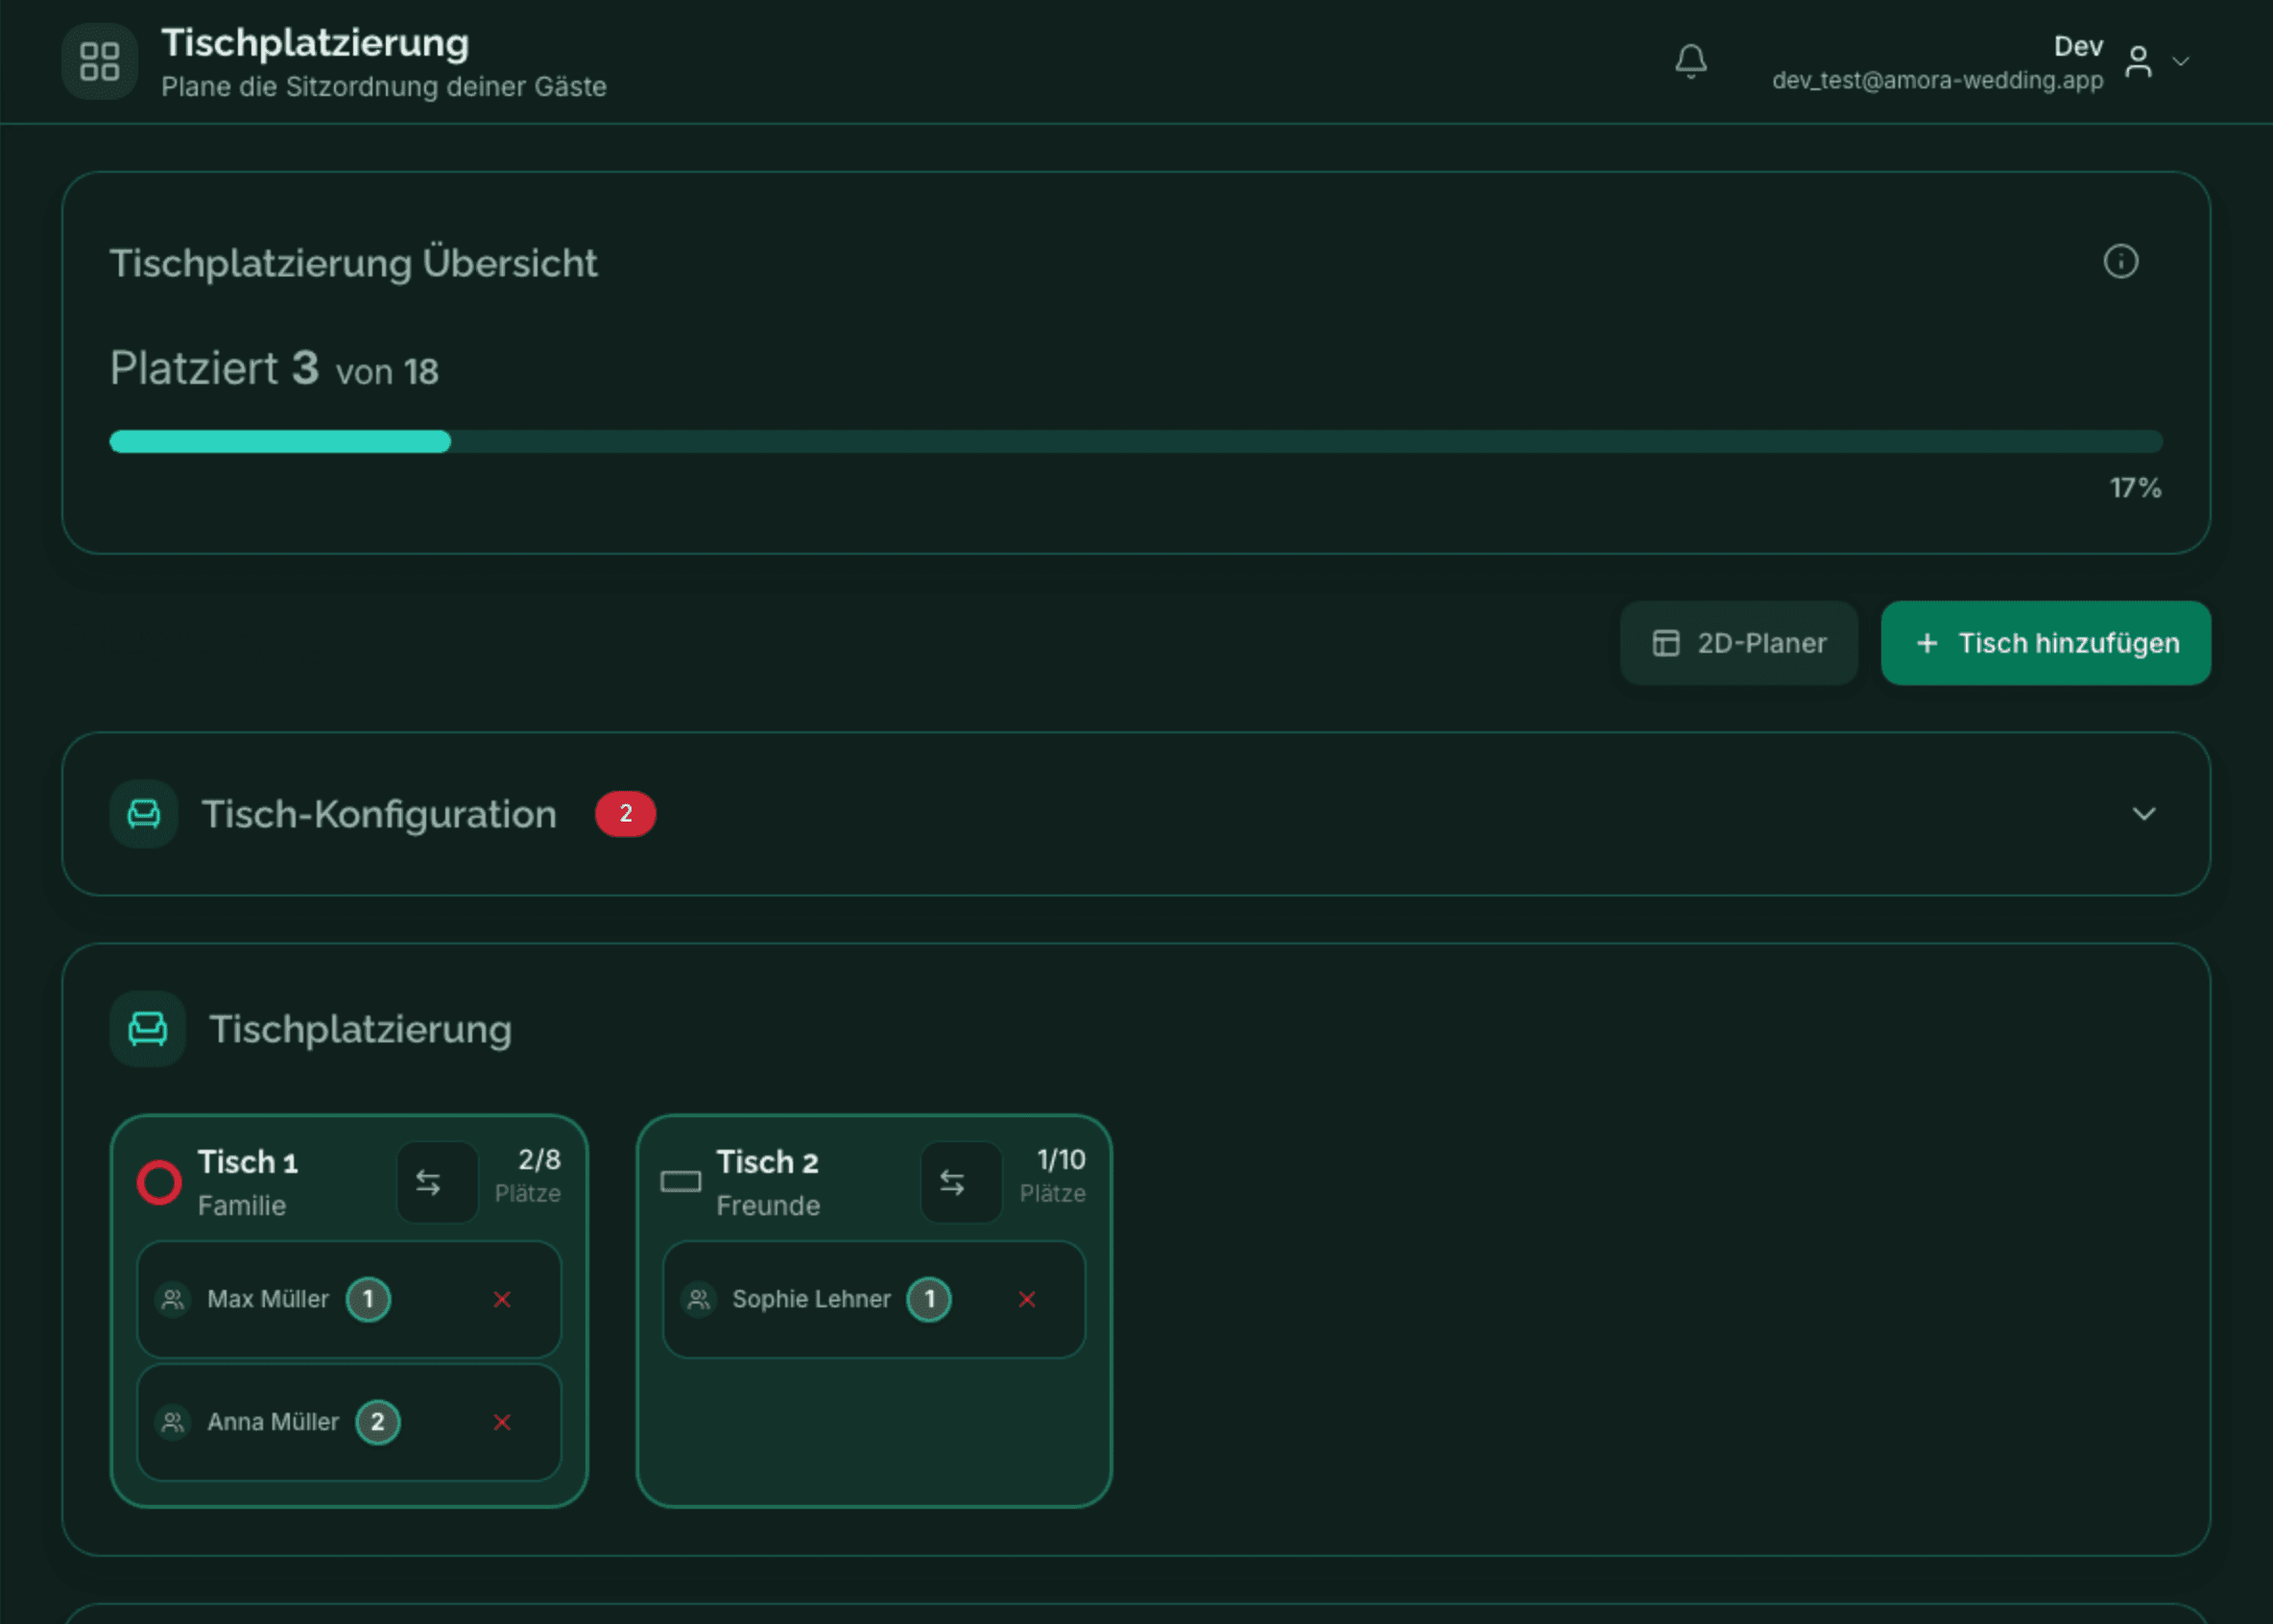2273x1624 pixels.
Task: Click the page title Tischplatzierung in header
Action: pos(315,43)
